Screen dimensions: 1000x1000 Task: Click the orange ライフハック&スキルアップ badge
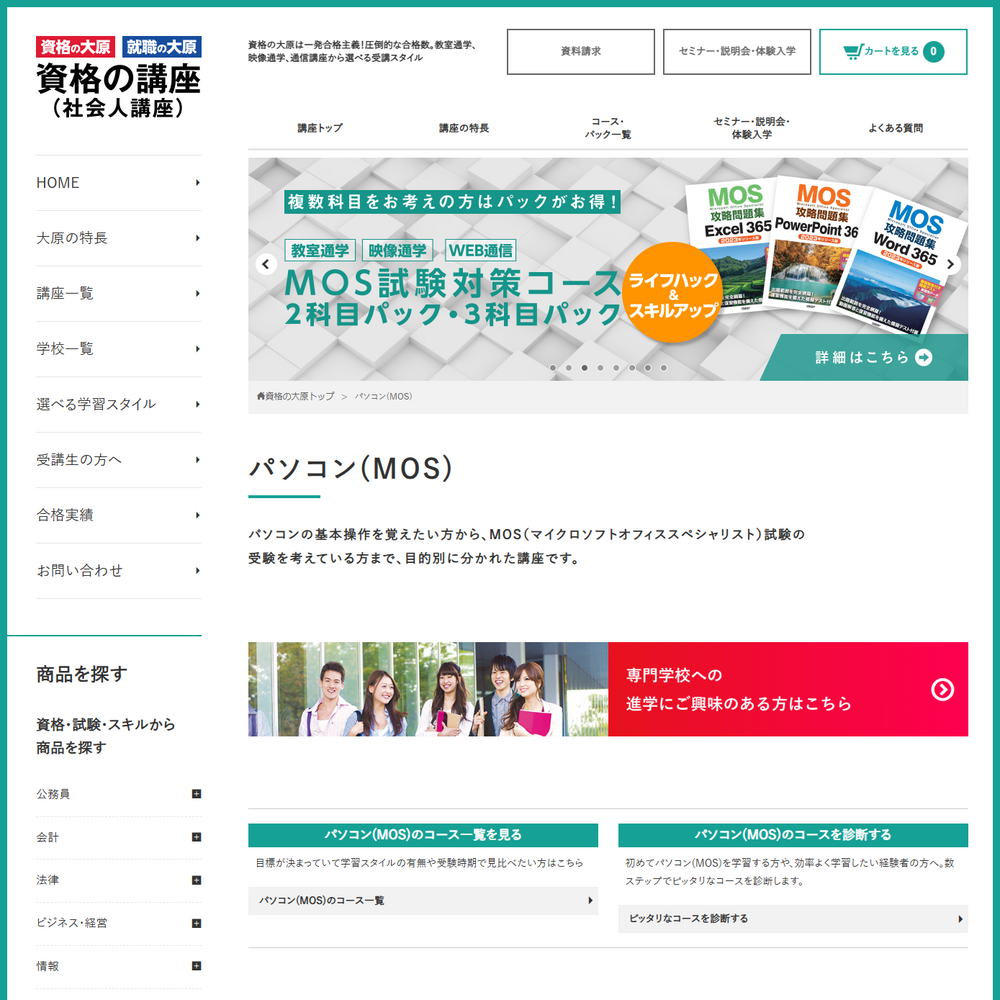(x=673, y=293)
